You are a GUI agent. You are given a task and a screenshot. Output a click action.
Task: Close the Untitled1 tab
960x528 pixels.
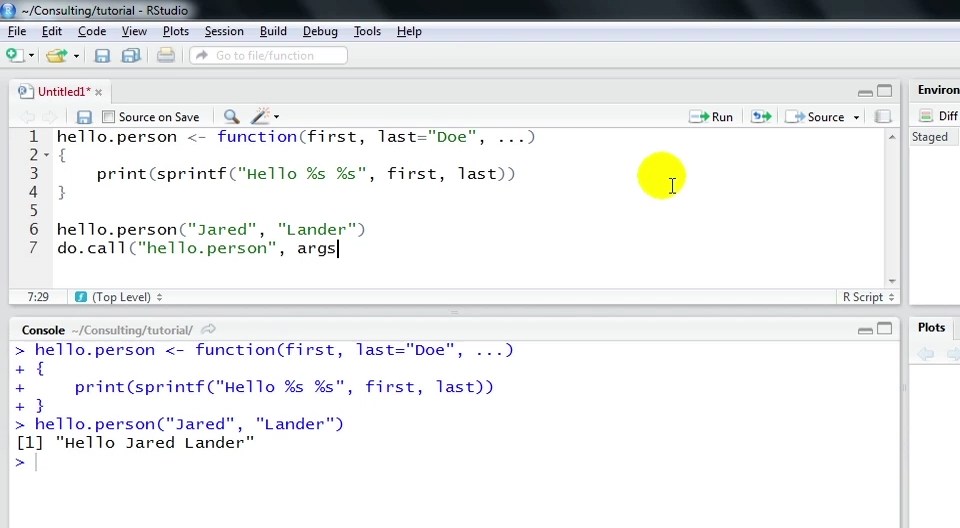point(99,92)
